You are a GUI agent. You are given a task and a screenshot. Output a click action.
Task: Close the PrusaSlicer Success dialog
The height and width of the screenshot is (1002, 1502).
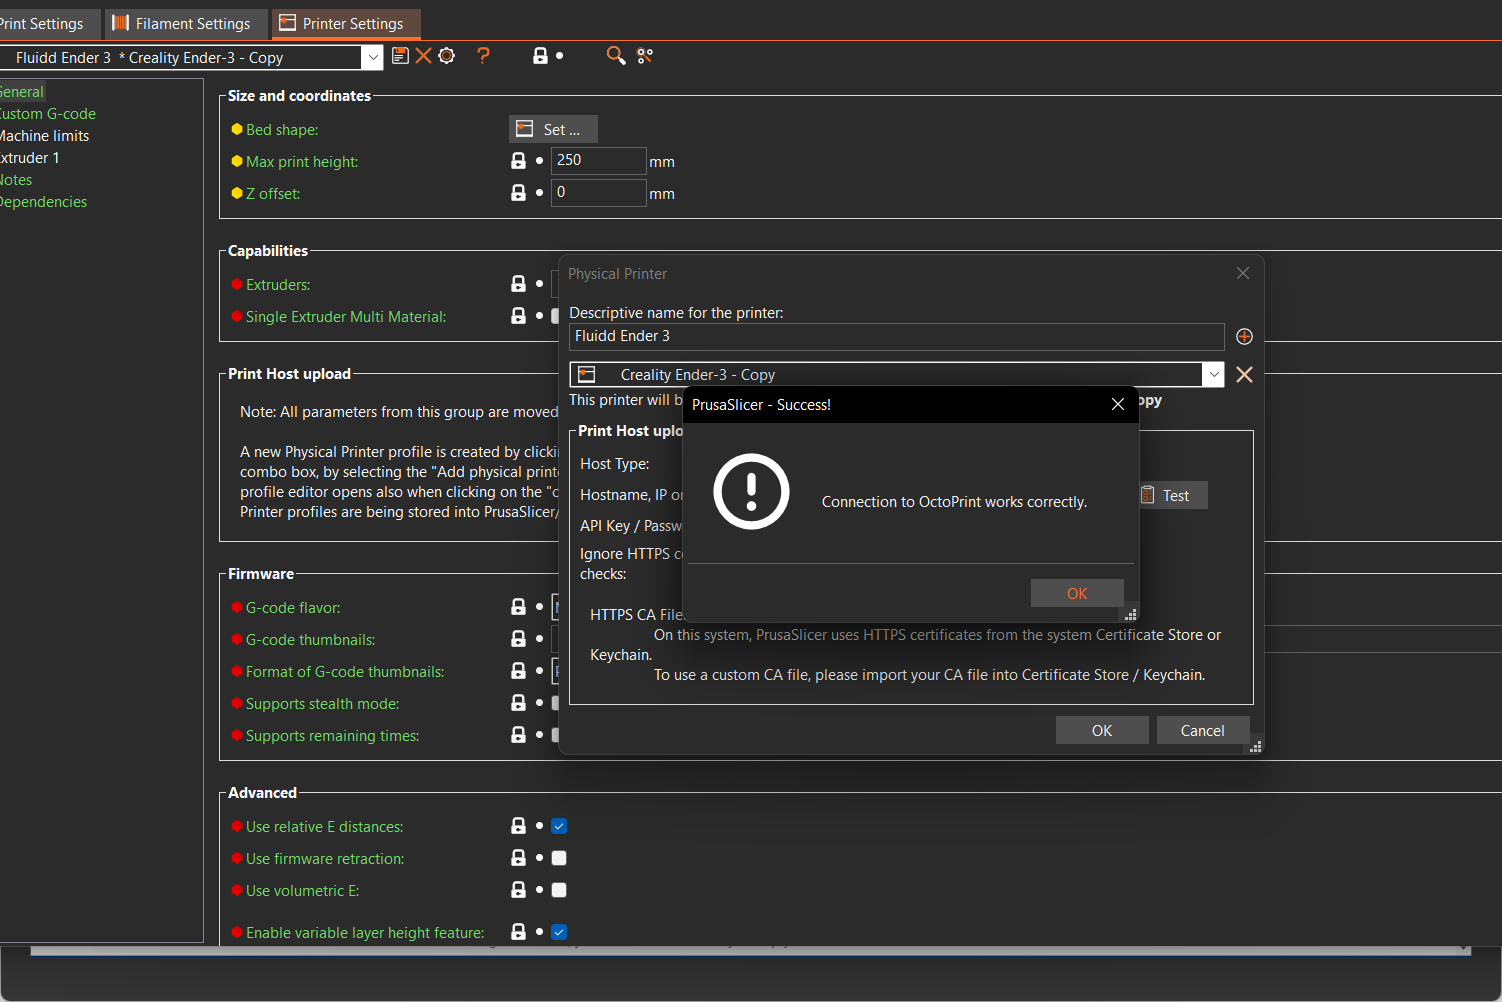[1118, 404]
